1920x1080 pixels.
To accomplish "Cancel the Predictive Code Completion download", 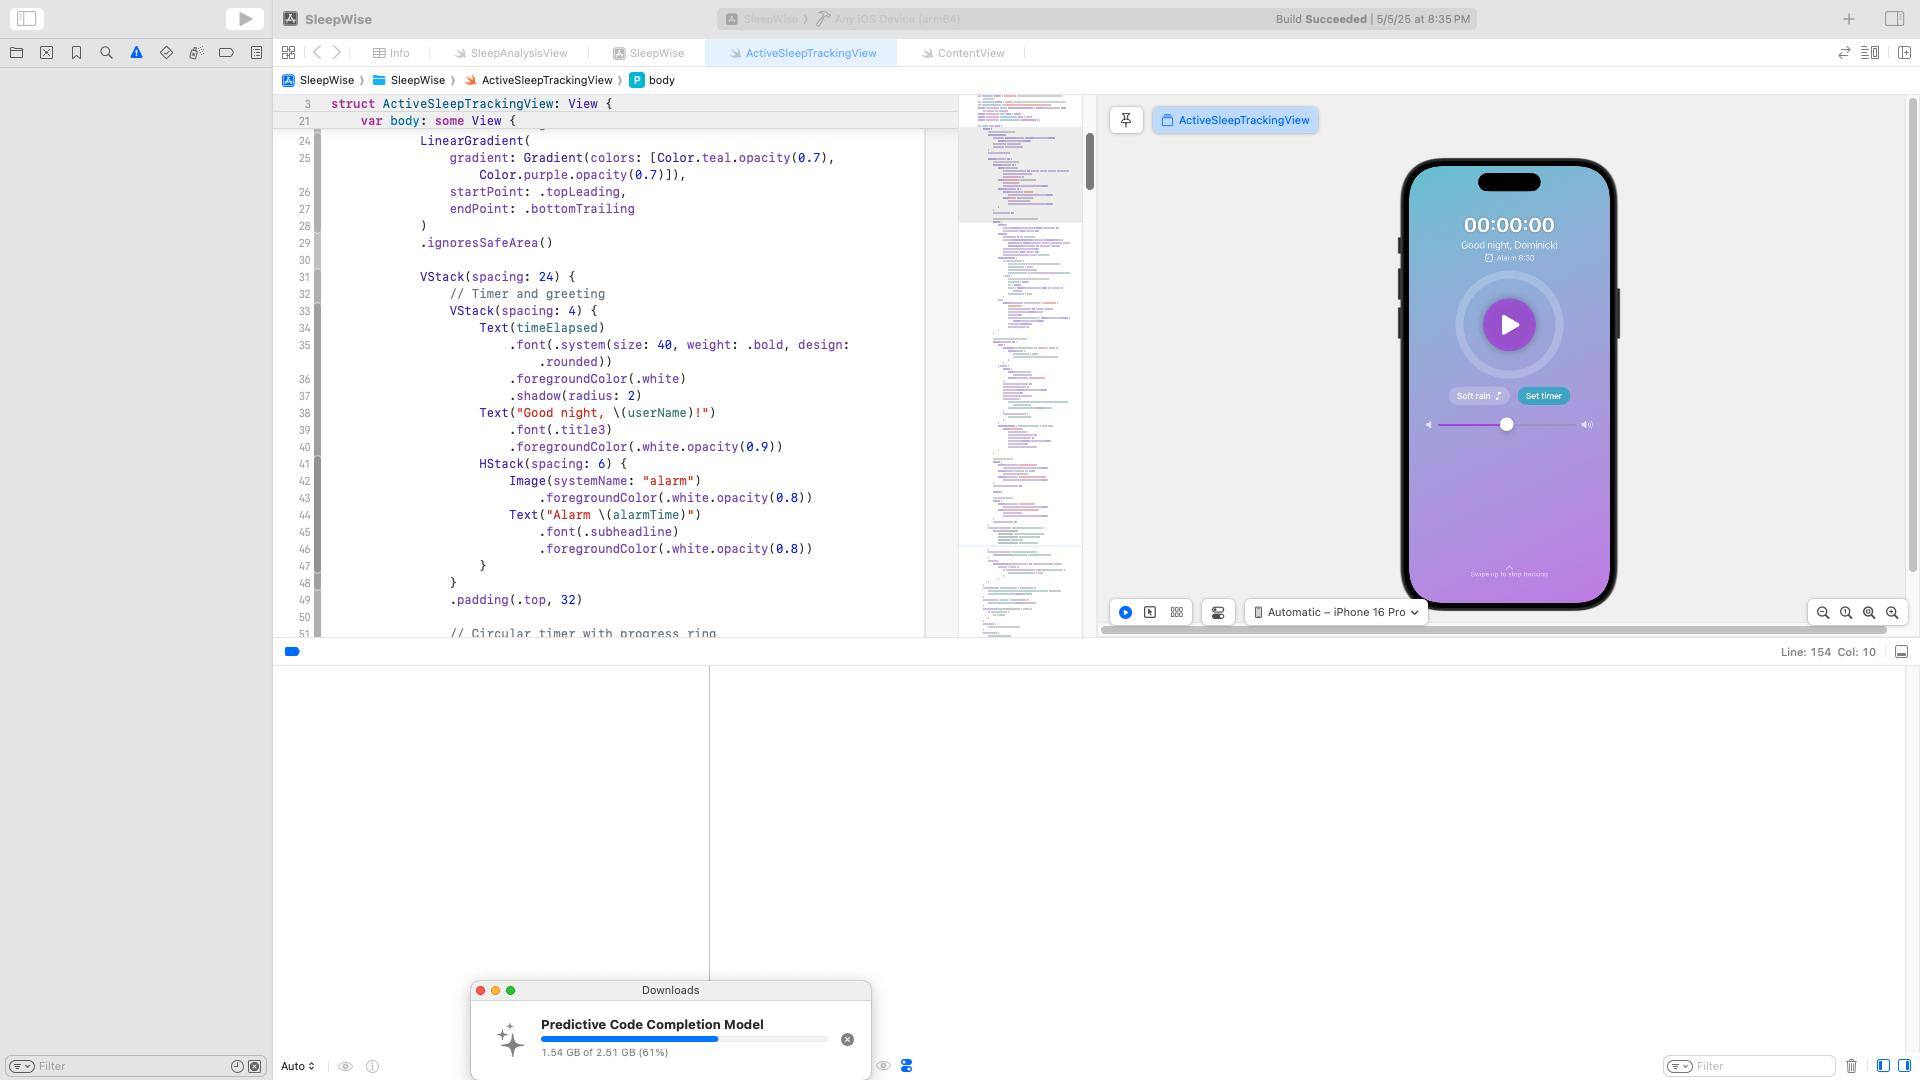I will point(847,1040).
